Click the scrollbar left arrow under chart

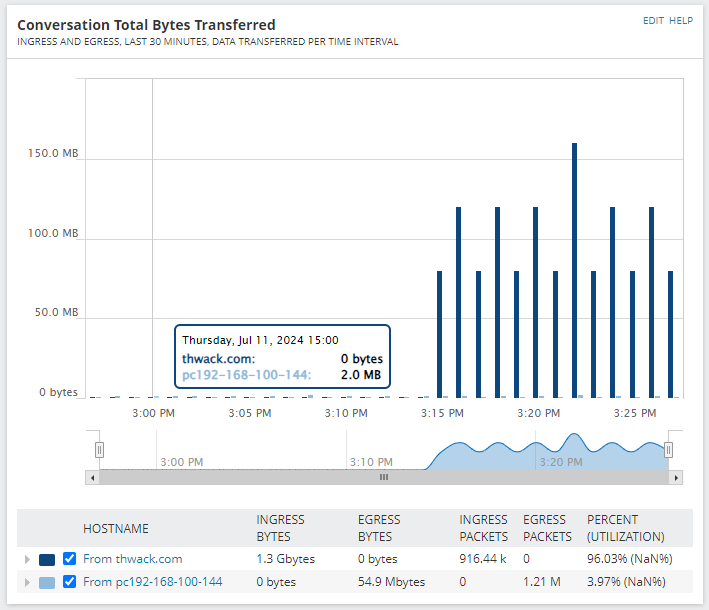(93, 478)
